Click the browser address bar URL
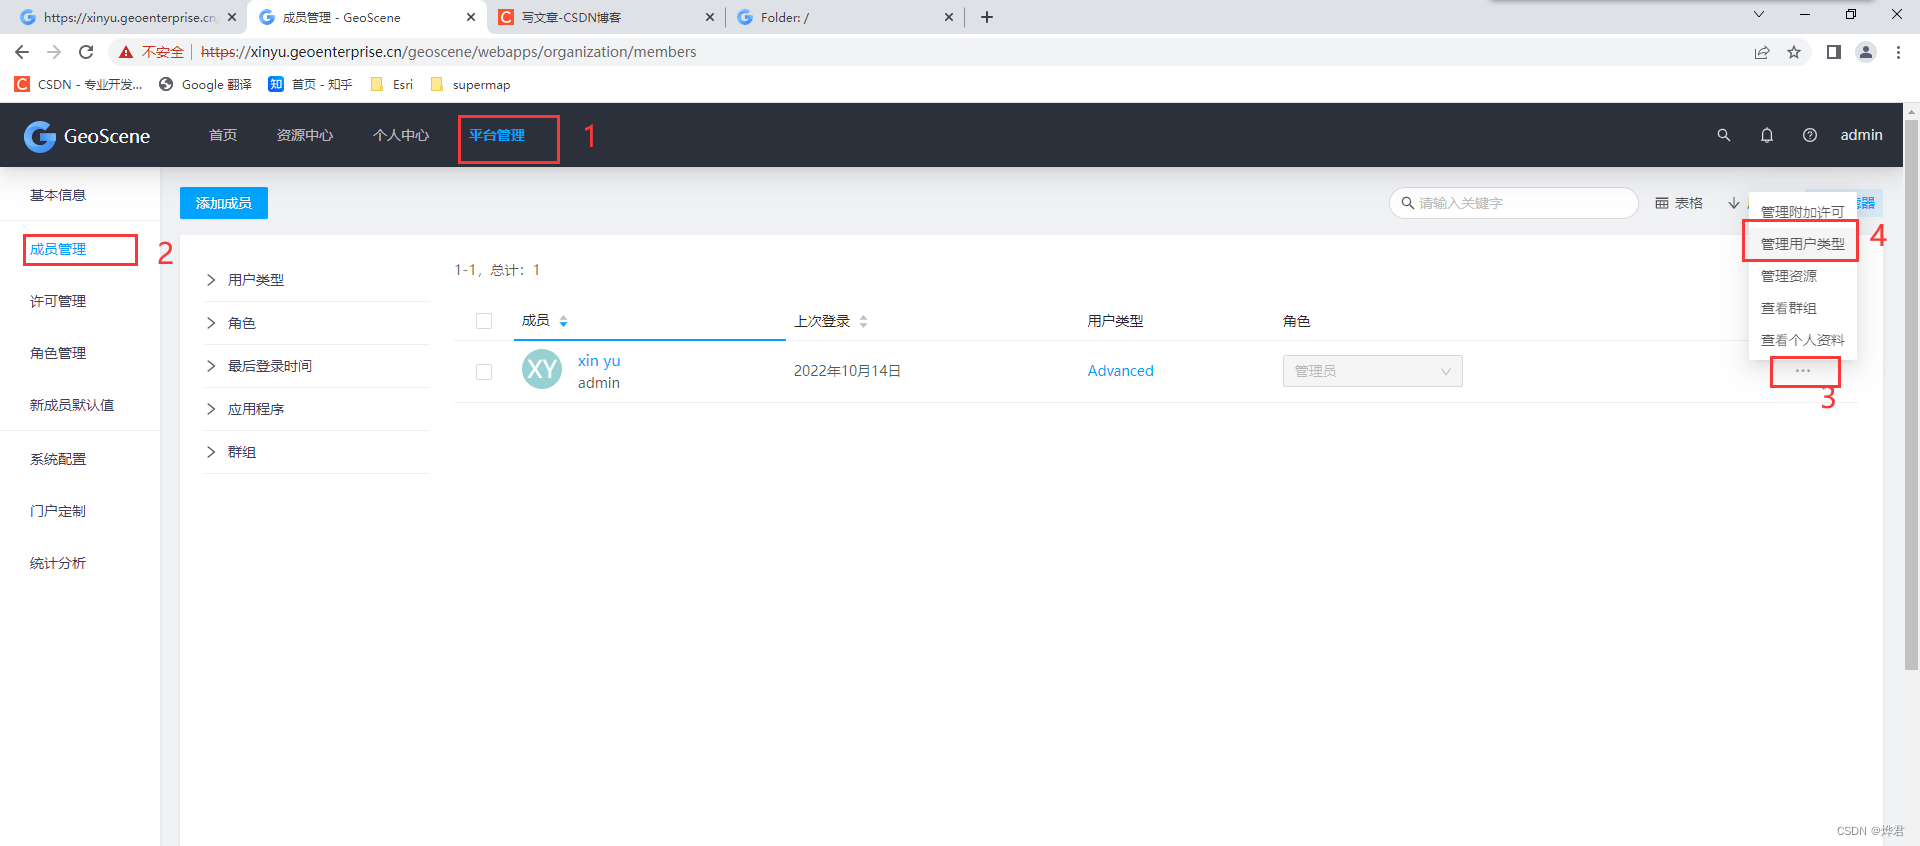 click(448, 52)
